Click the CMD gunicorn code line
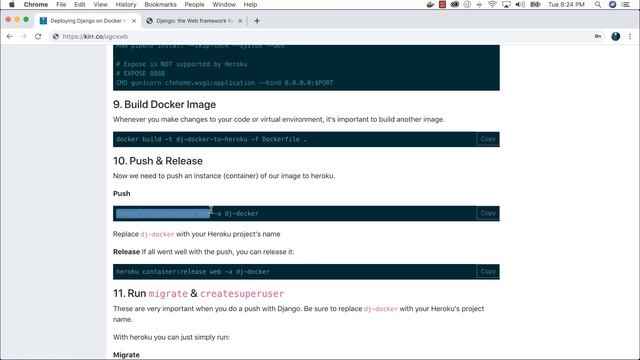This screenshot has height=360, width=640. coord(224,83)
